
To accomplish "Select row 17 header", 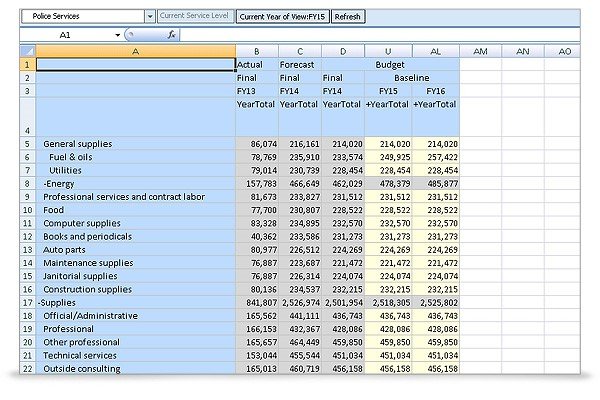I will pyautogui.click(x=28, y=302).
